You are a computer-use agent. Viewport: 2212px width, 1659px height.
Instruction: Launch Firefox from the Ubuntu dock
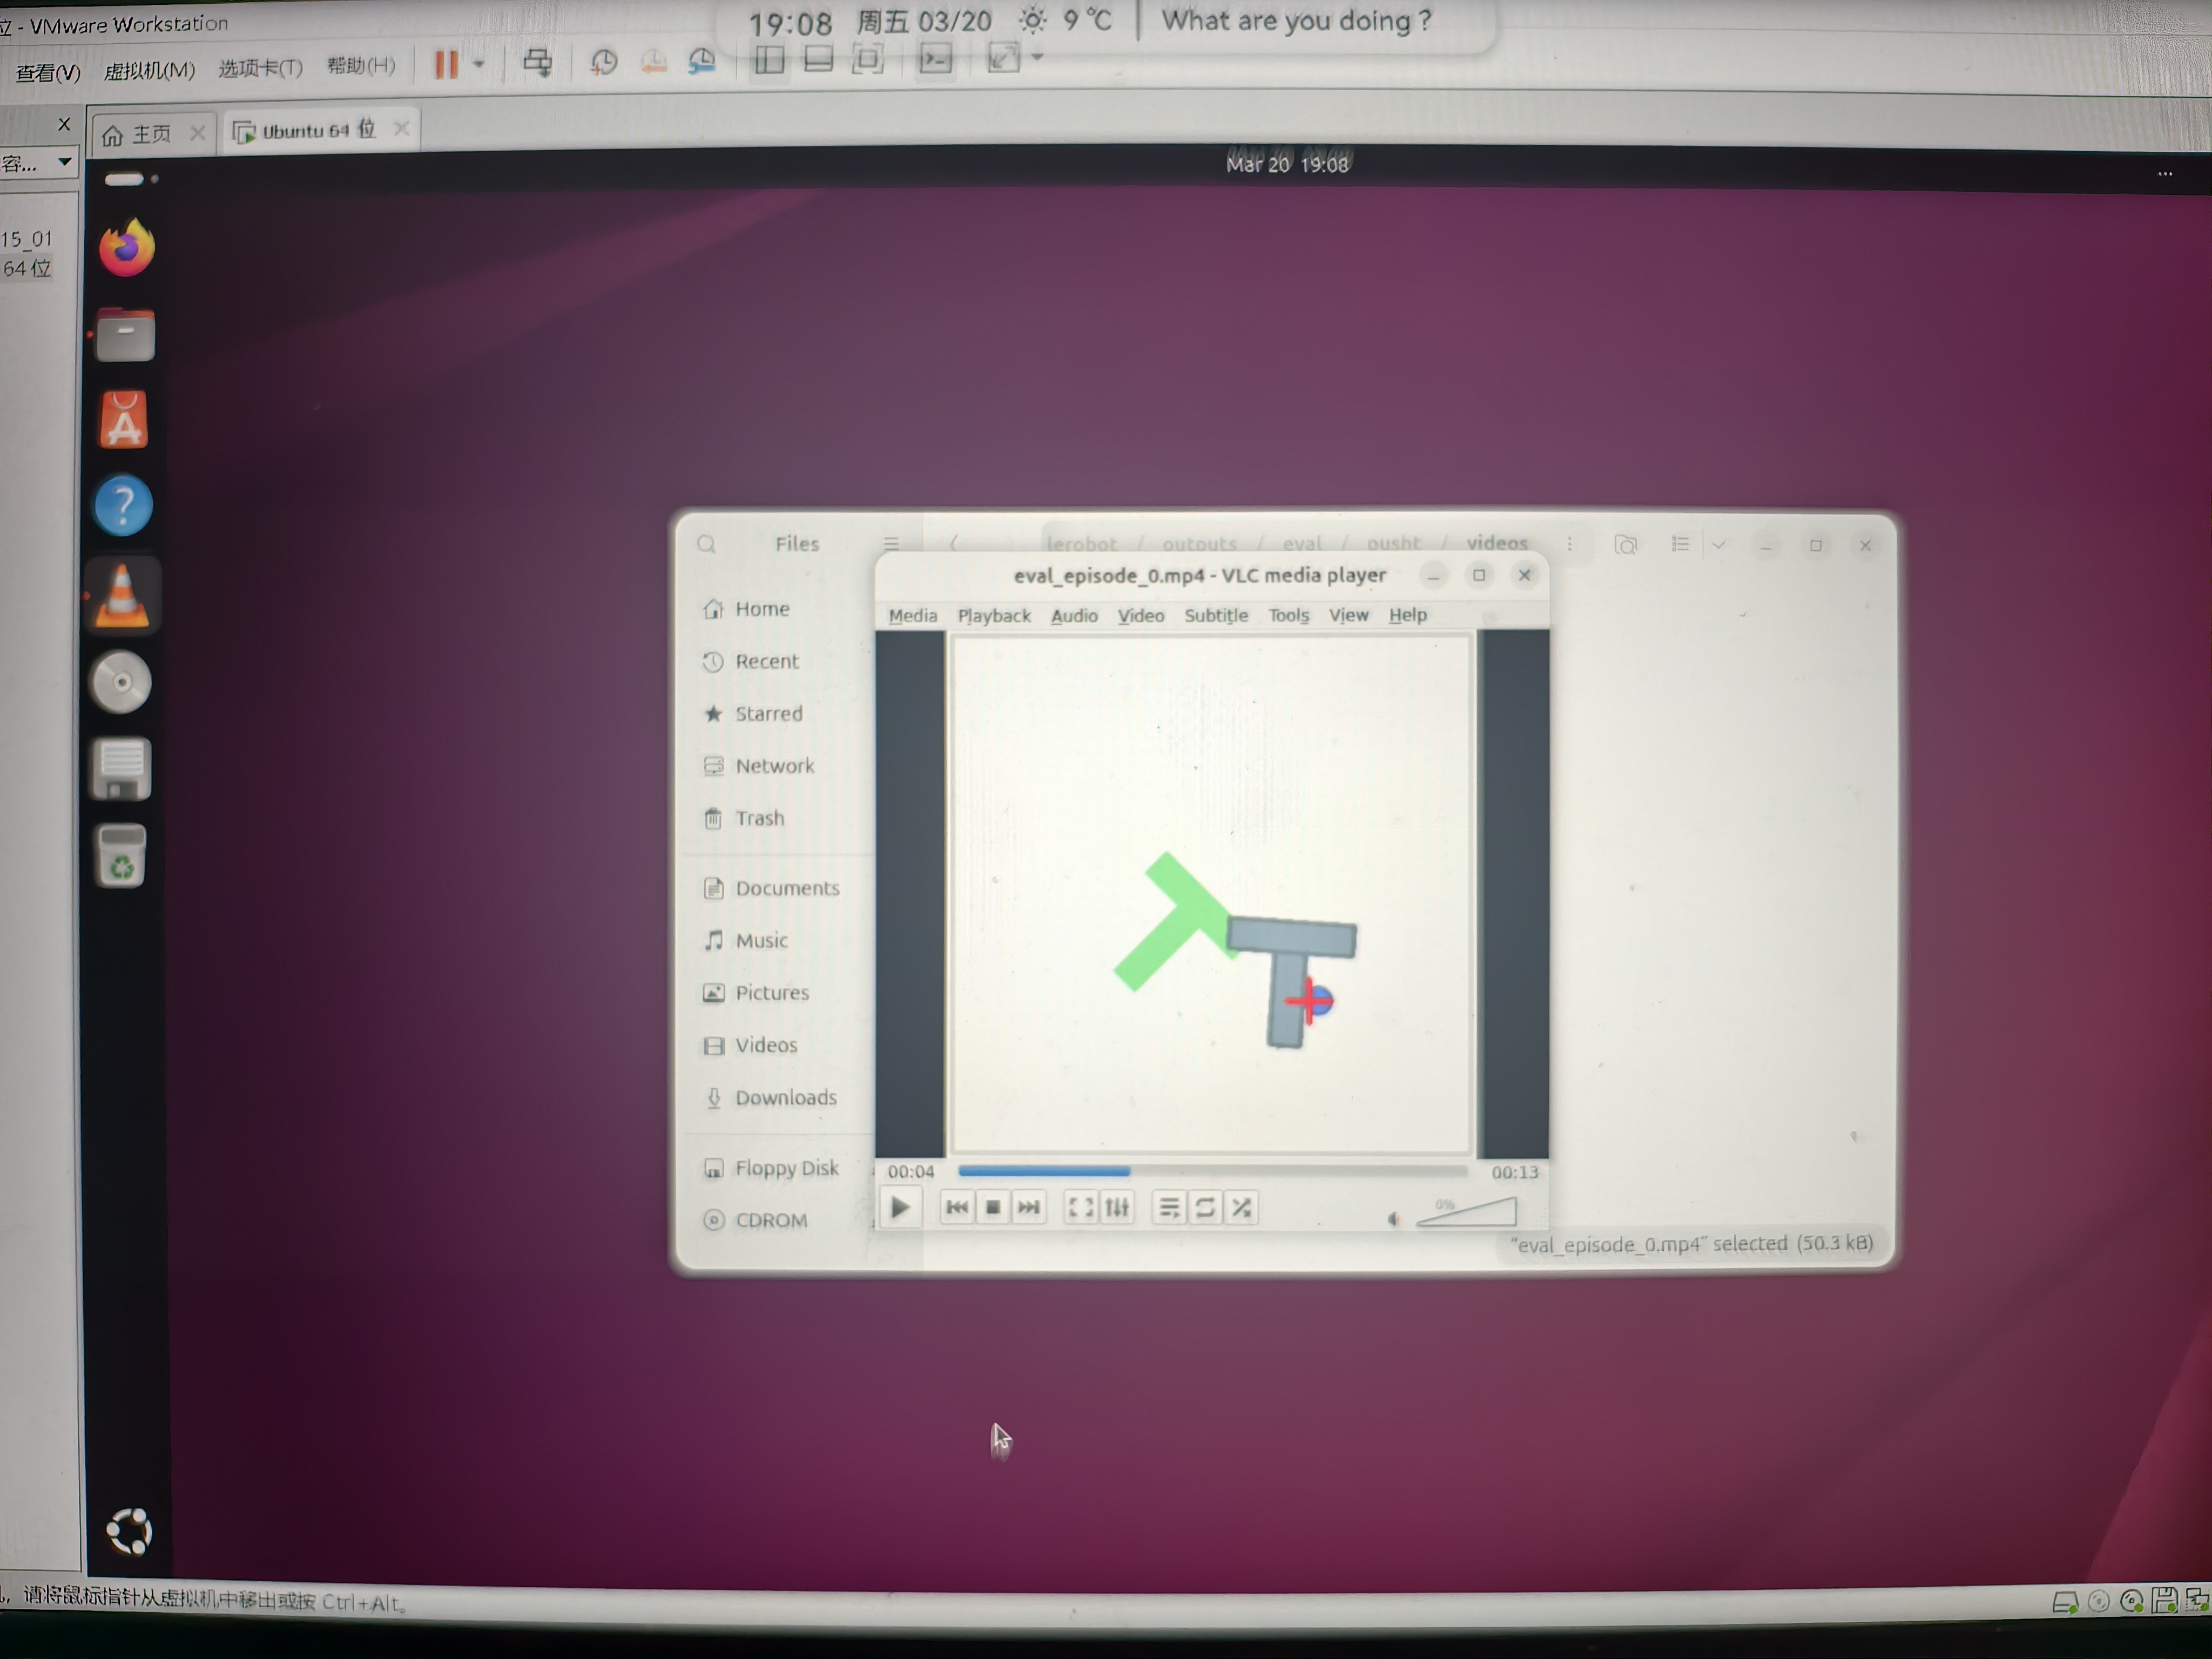click(x=126, y=248)
